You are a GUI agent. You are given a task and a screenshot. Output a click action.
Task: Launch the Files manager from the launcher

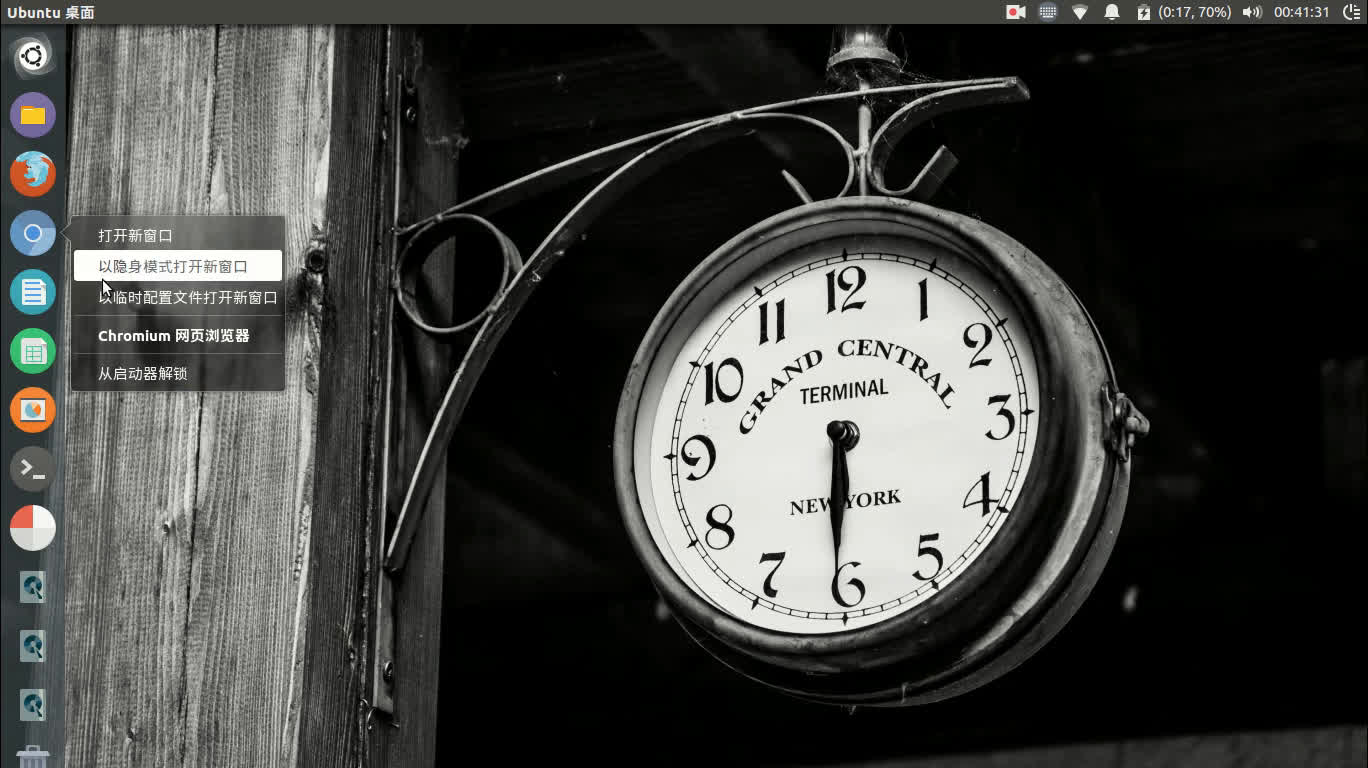pyautogui.click(x=33, y=115)
